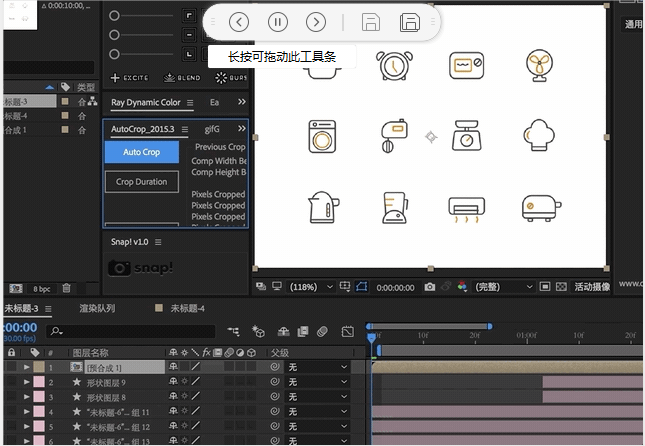This screenshot has width=645, height=446.
Task: Go to previous using left arrow button
Action: click(239, 21)
